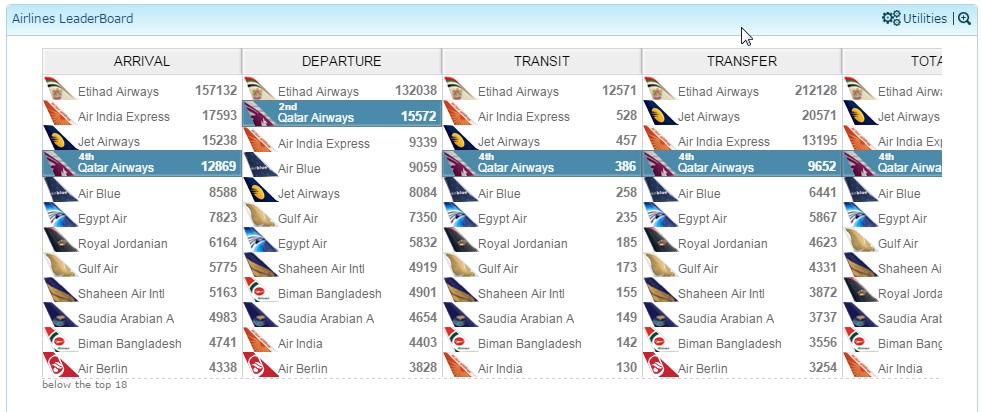Select the ARRIVAL column header
This screenshot has height=412, width=982.
[142, 61]
